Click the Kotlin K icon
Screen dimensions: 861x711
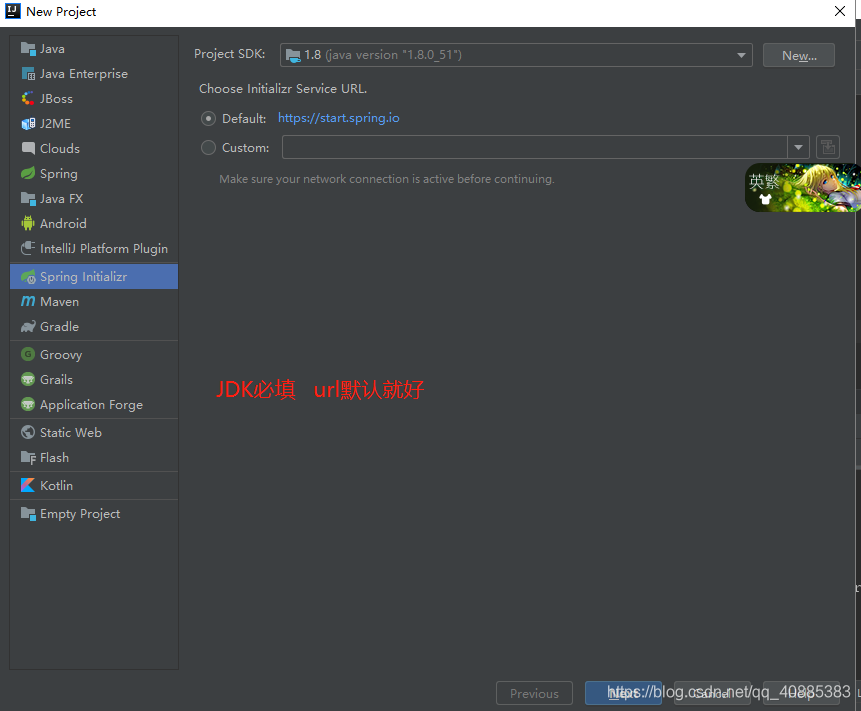(28, 485)
